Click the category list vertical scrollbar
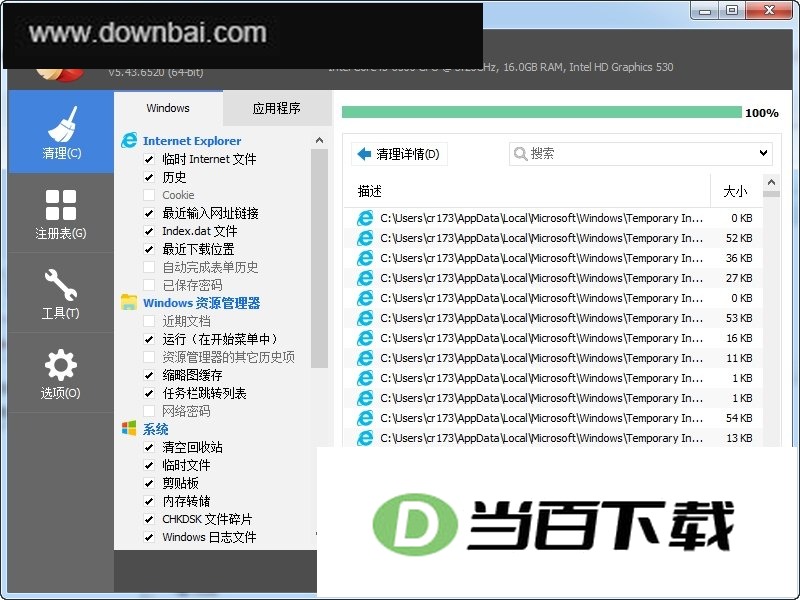This screenshot has width=800, height=600. pos(319,258)
